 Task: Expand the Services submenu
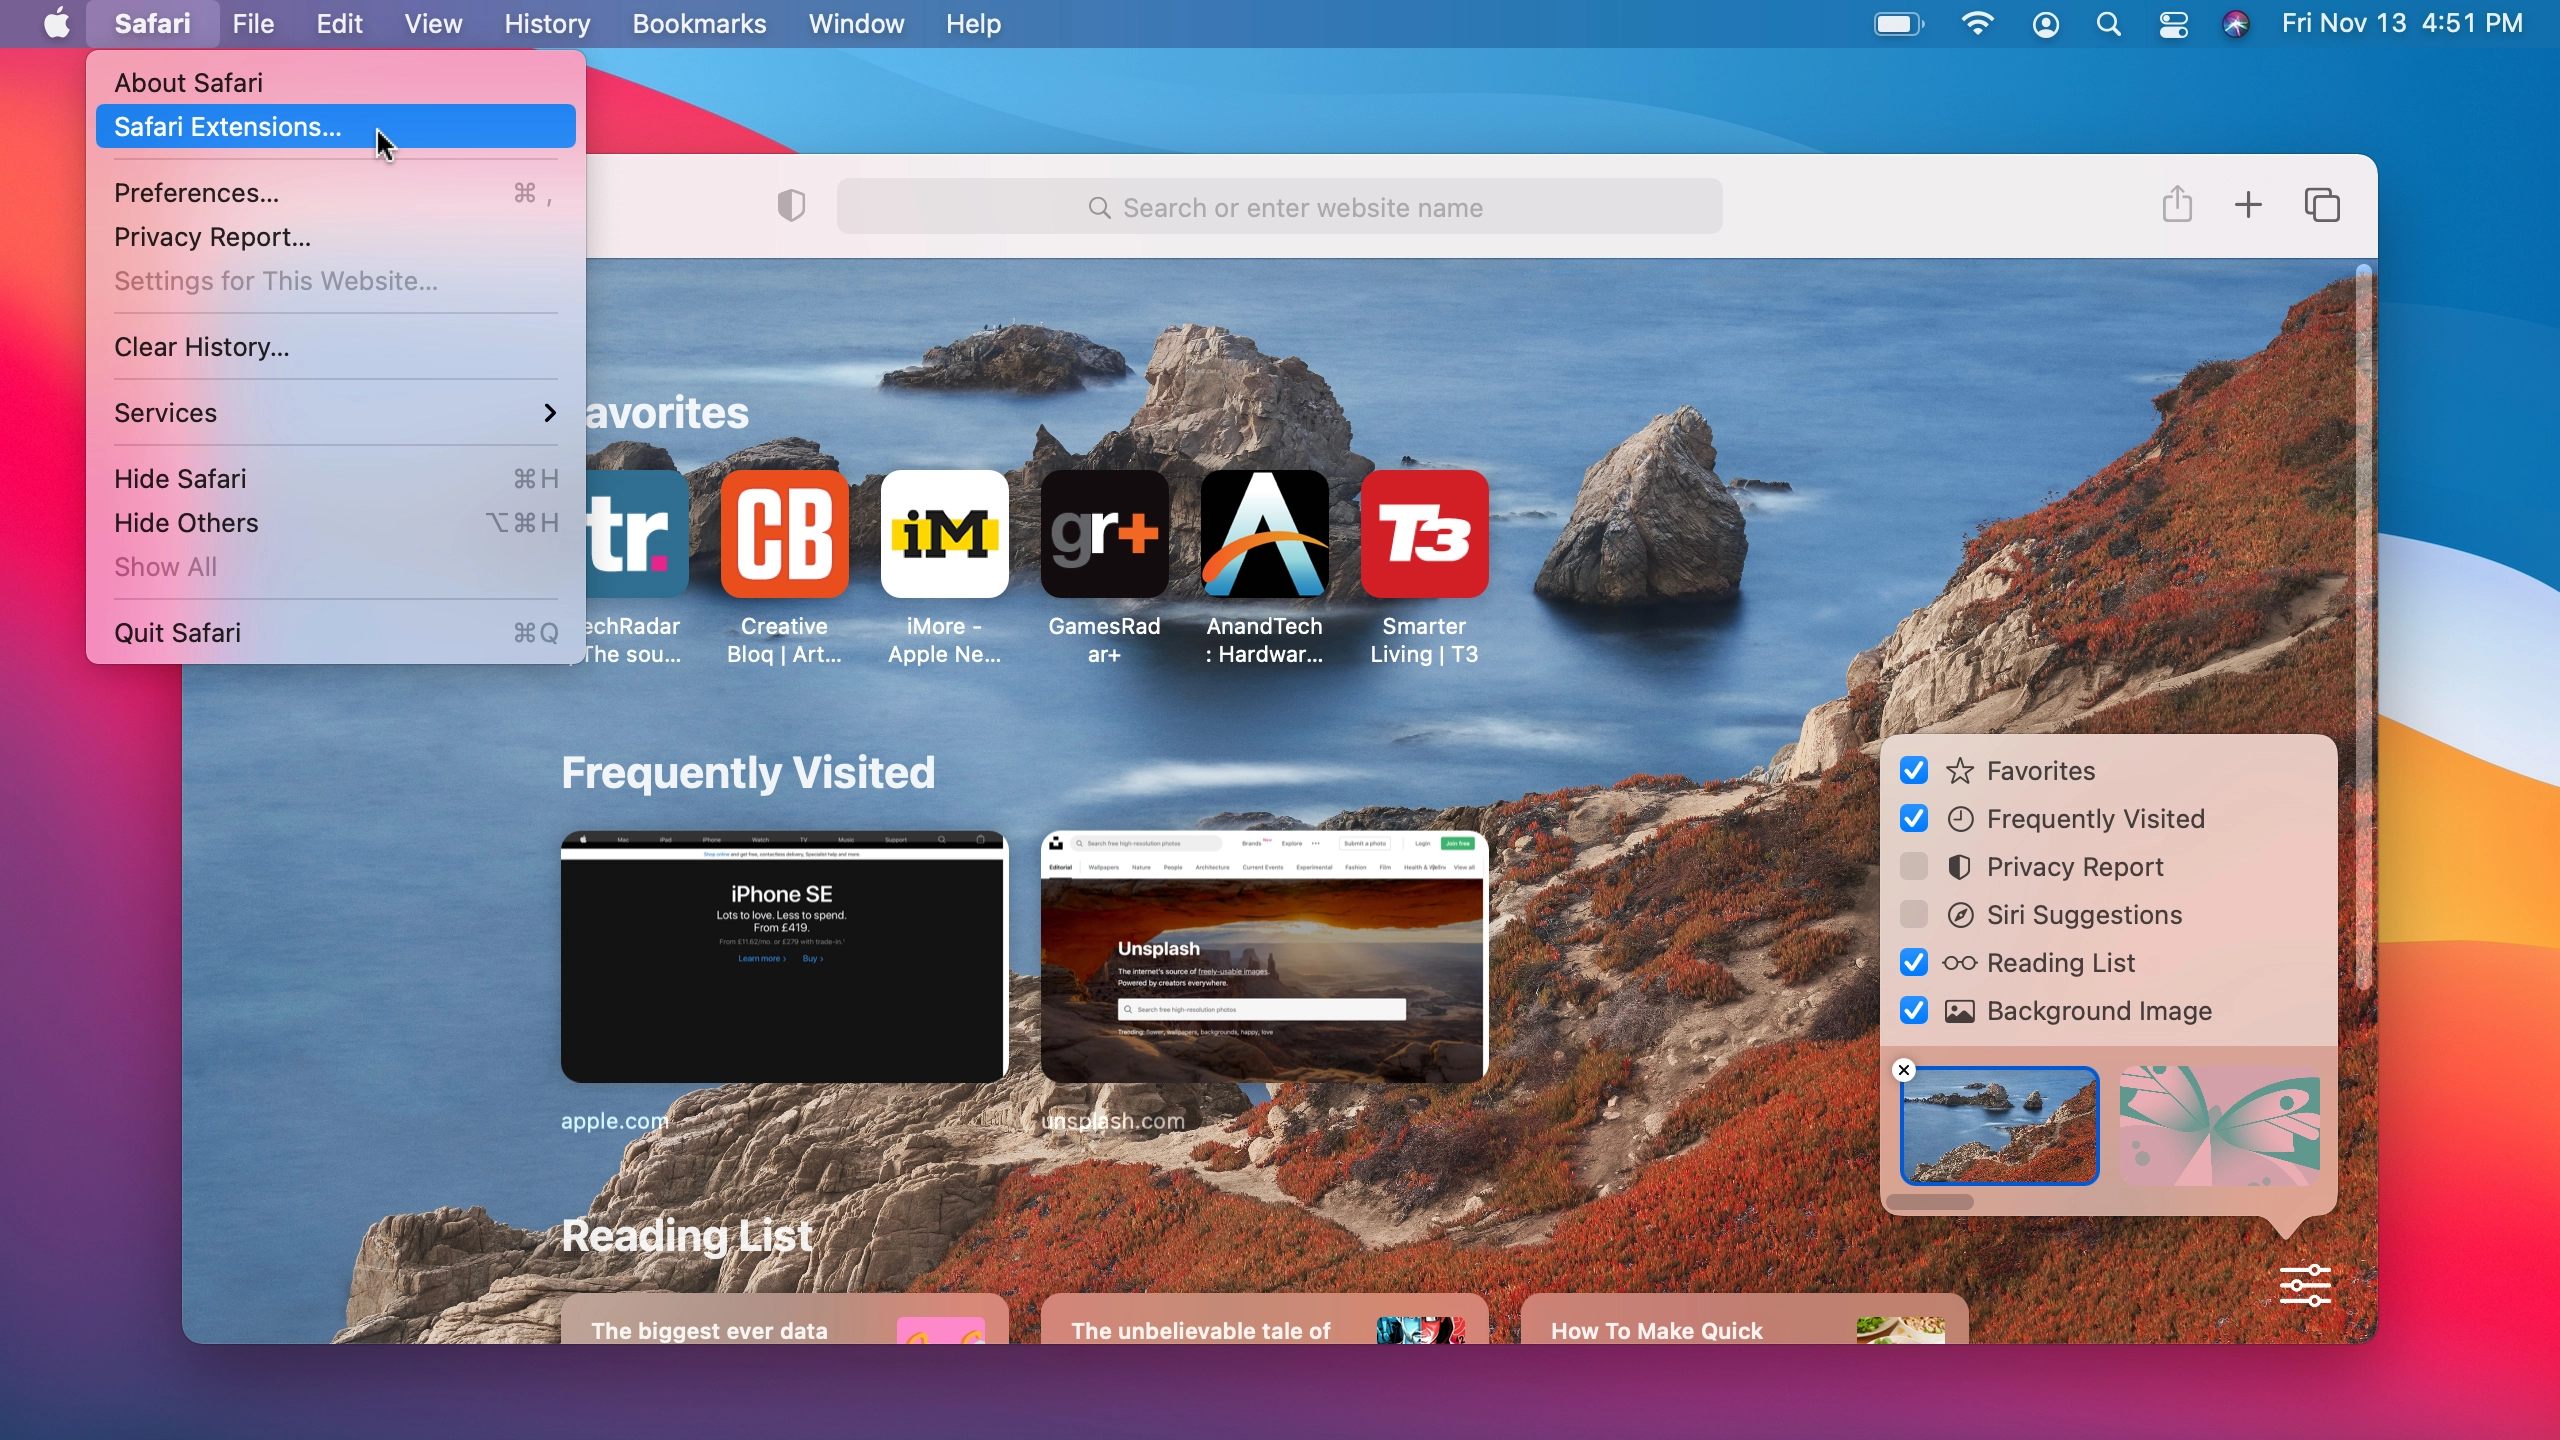tap(336, 413)
